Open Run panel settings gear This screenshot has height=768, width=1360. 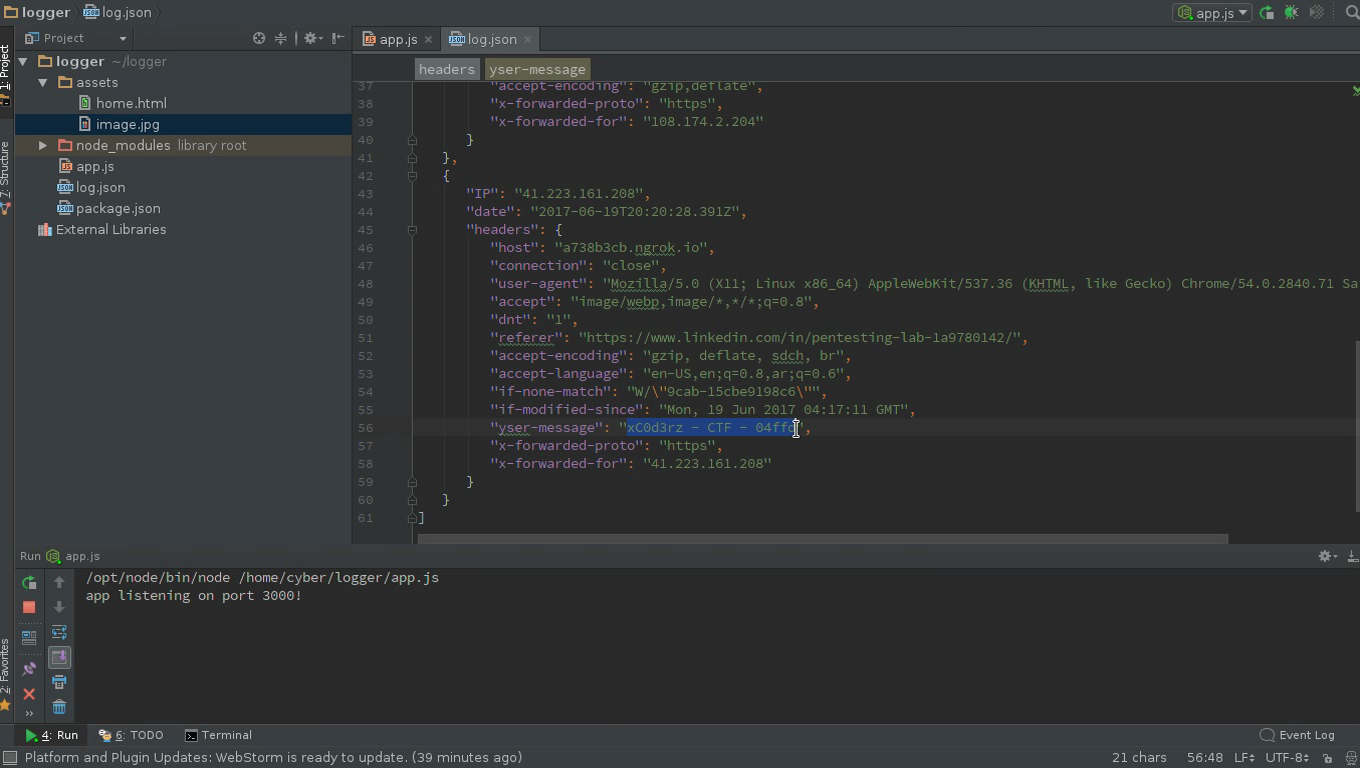[1326, 556]
